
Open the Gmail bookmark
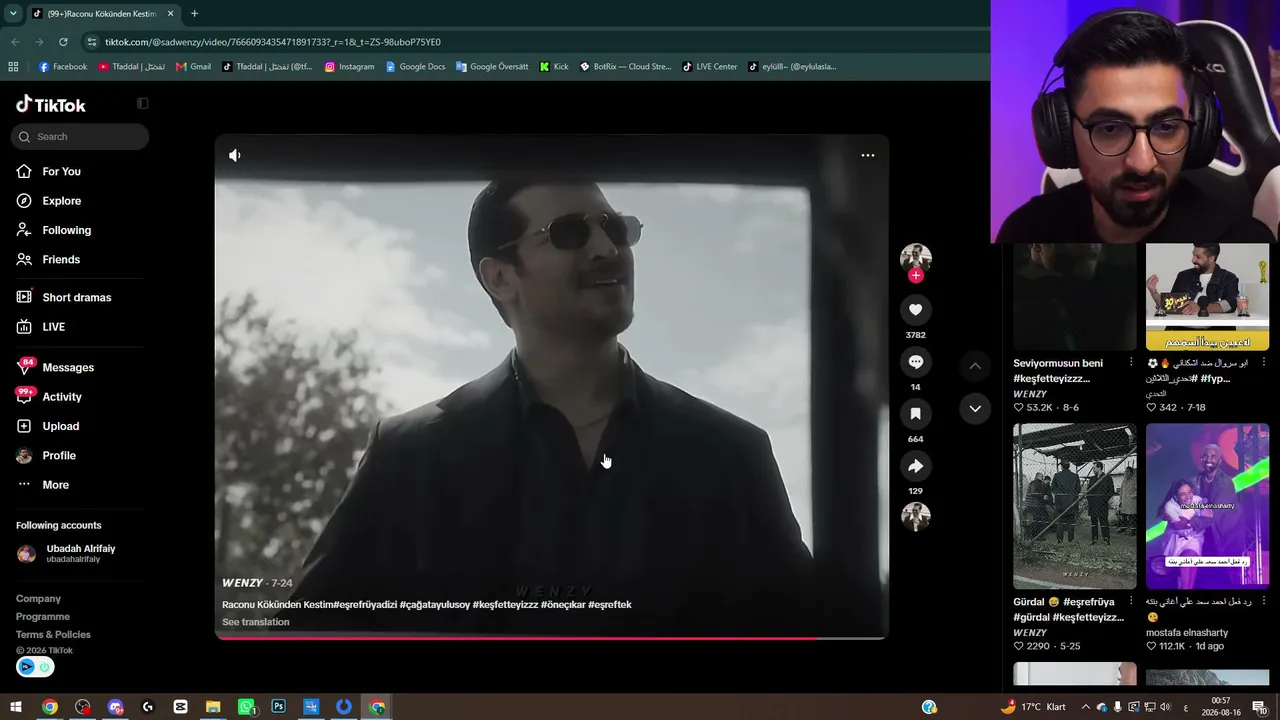point(193,67)
